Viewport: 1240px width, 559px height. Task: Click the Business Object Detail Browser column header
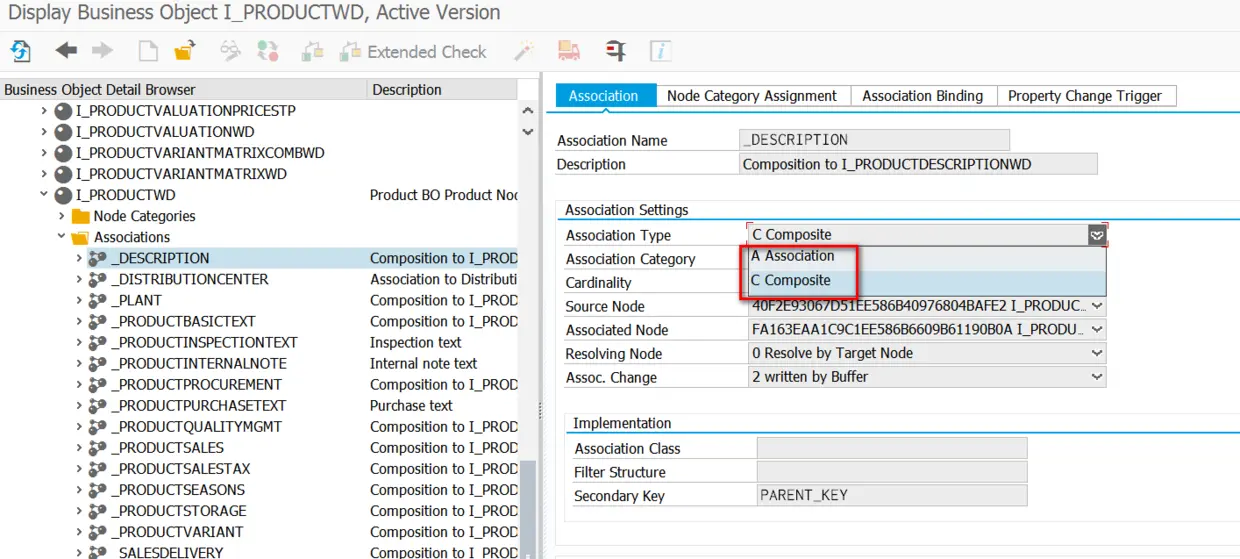184,89
